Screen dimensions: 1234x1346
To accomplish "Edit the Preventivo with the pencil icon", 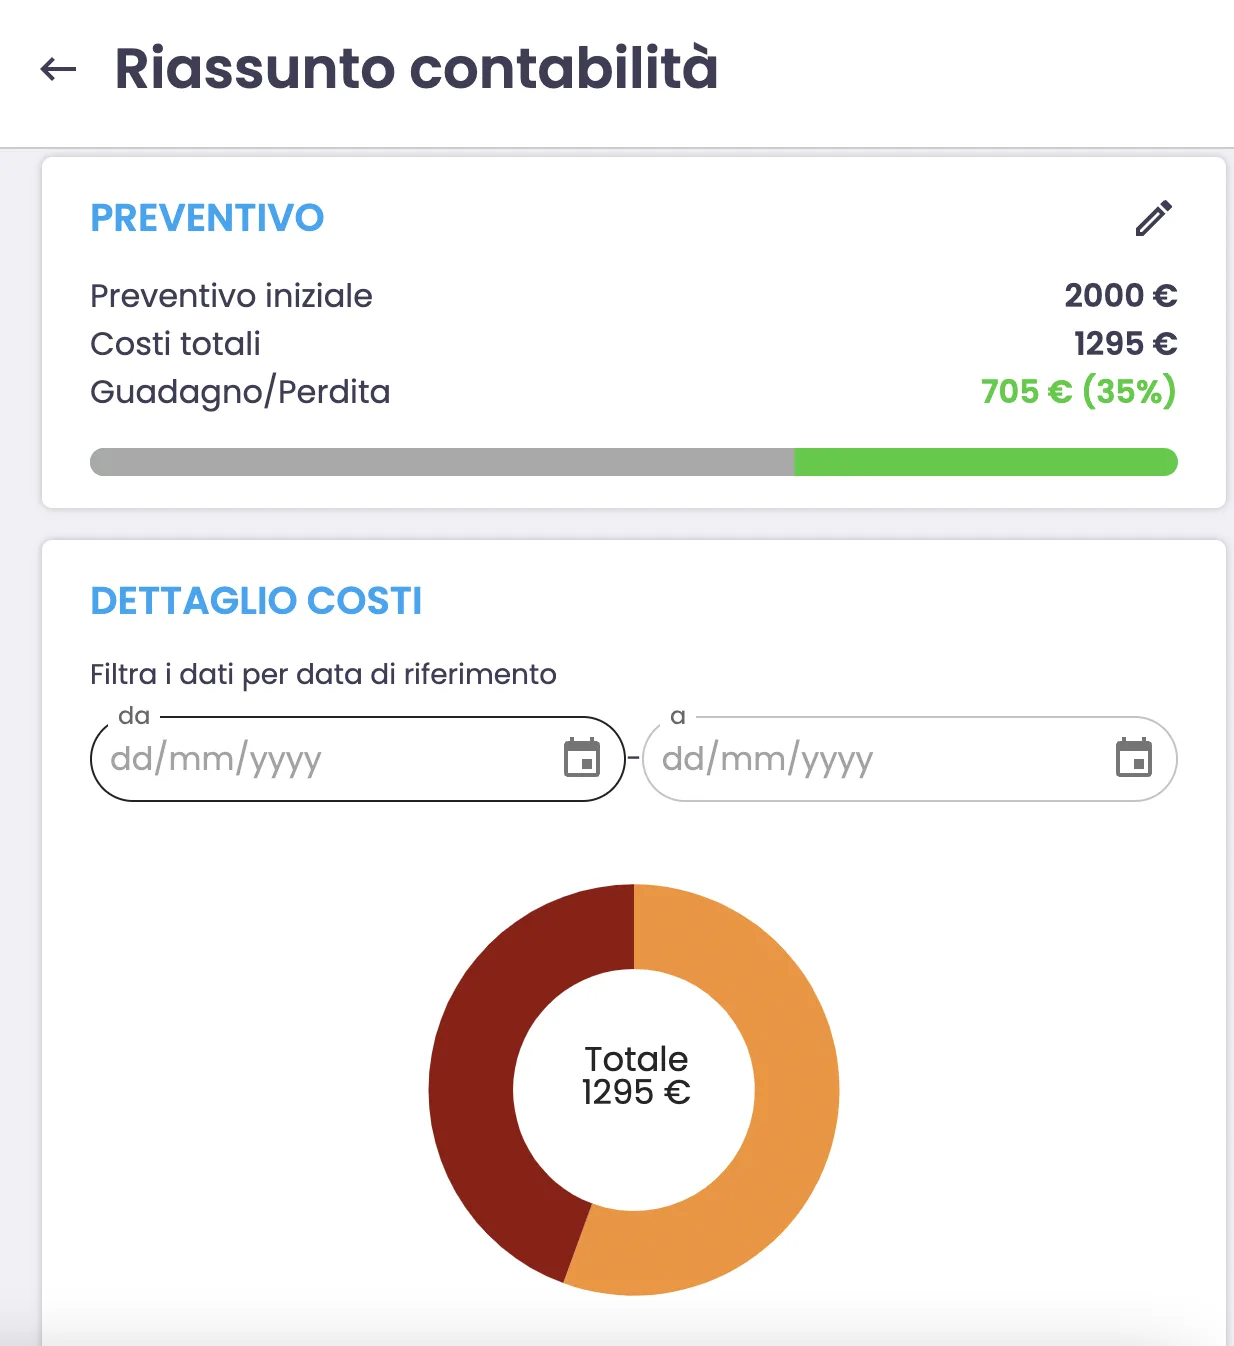I will 1153,218.
